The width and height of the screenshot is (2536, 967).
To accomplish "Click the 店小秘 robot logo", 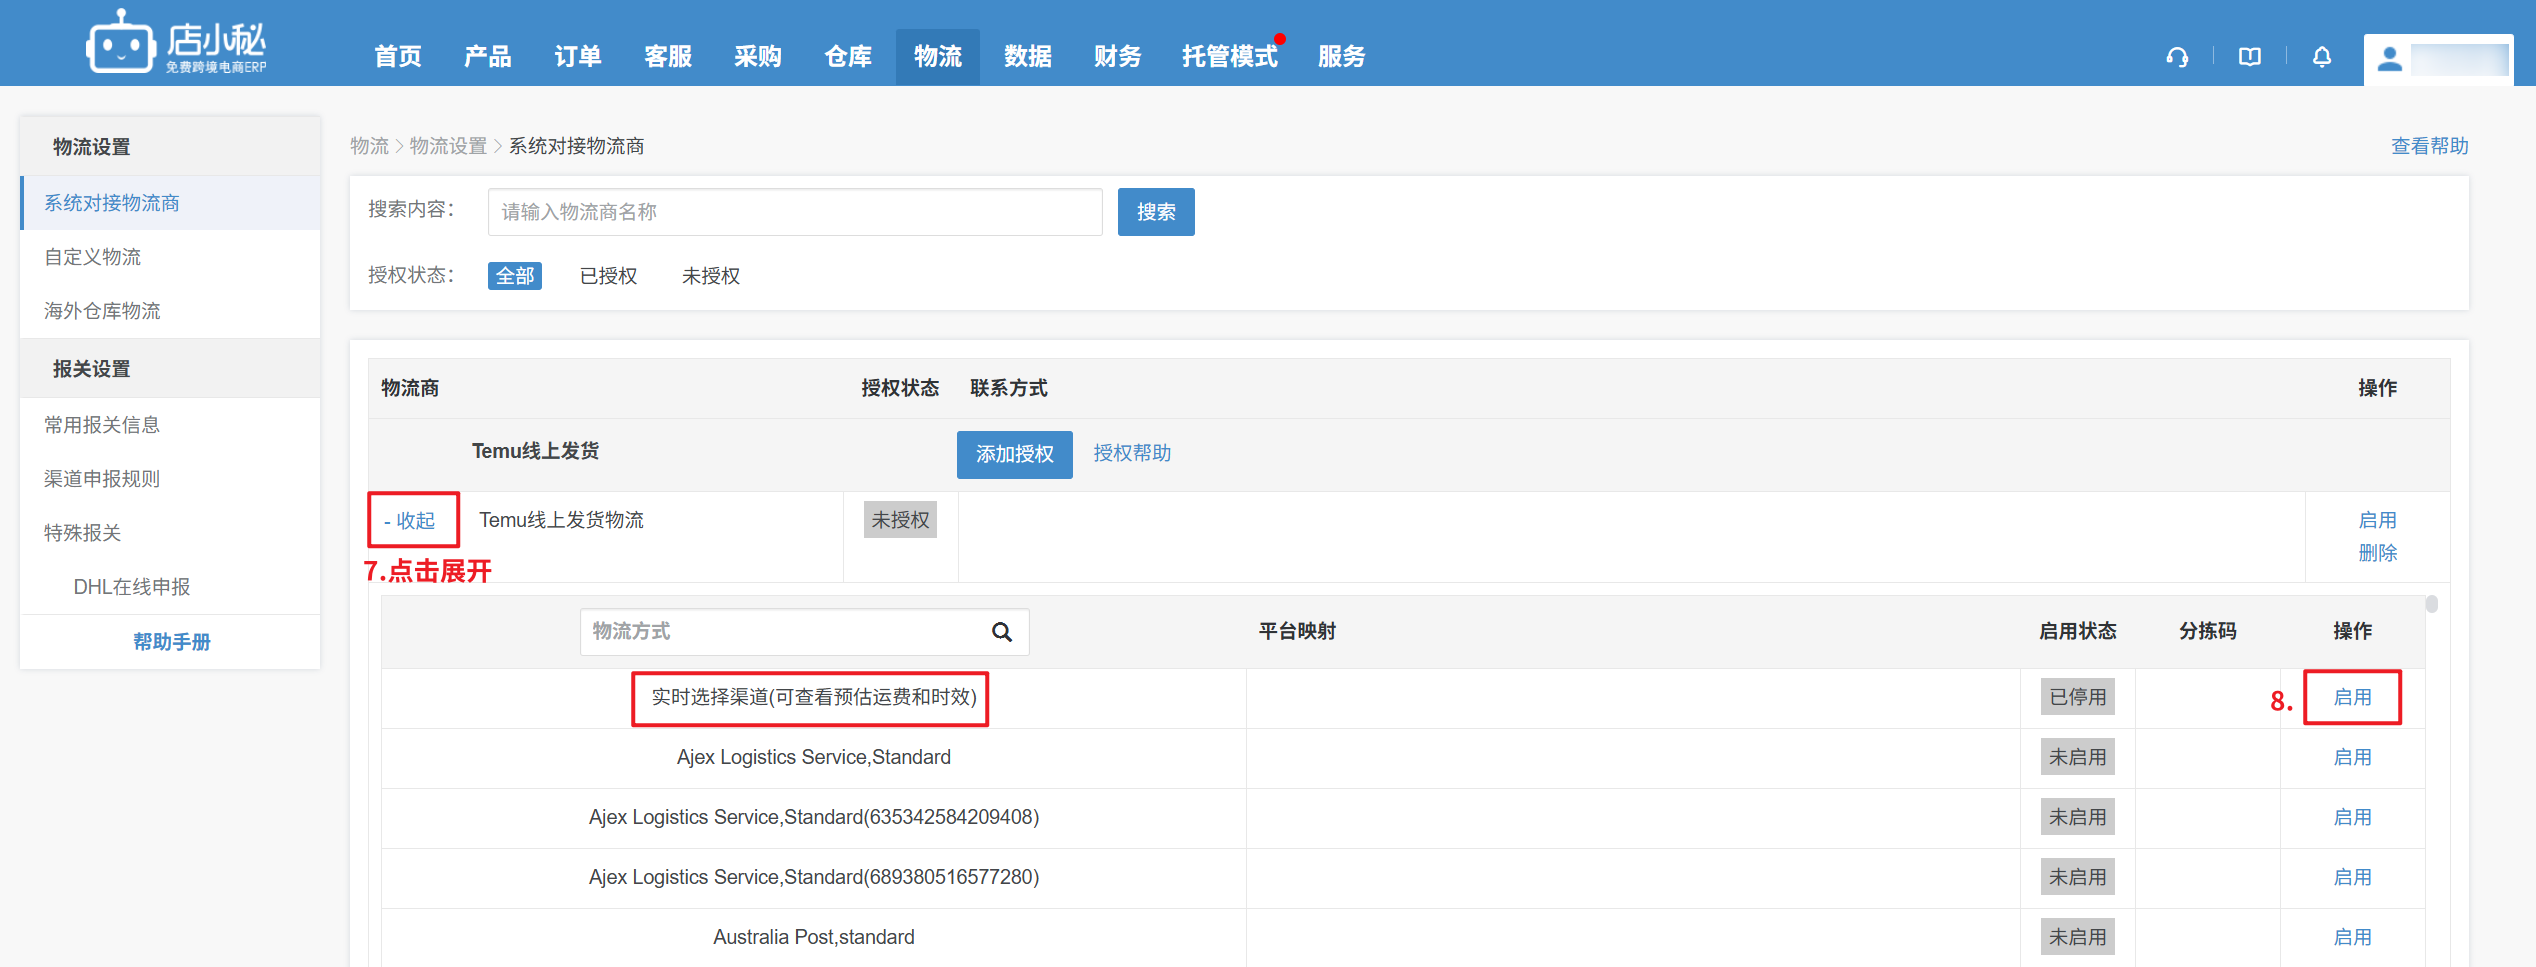I will click(x=121, y=43).
